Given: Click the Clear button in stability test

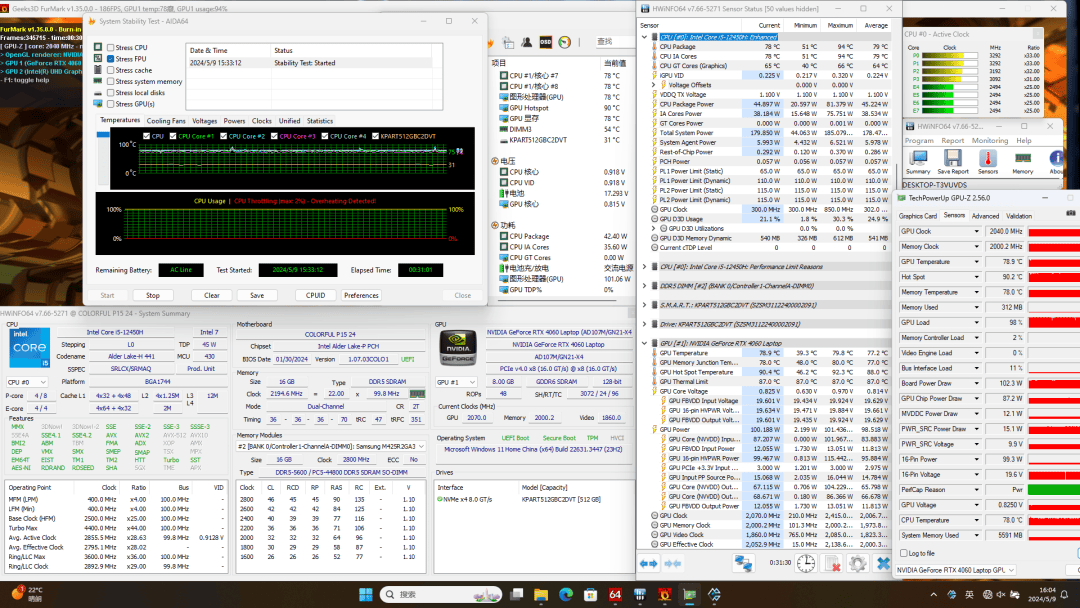Looking at the screenshot, I should coord(211,295).
